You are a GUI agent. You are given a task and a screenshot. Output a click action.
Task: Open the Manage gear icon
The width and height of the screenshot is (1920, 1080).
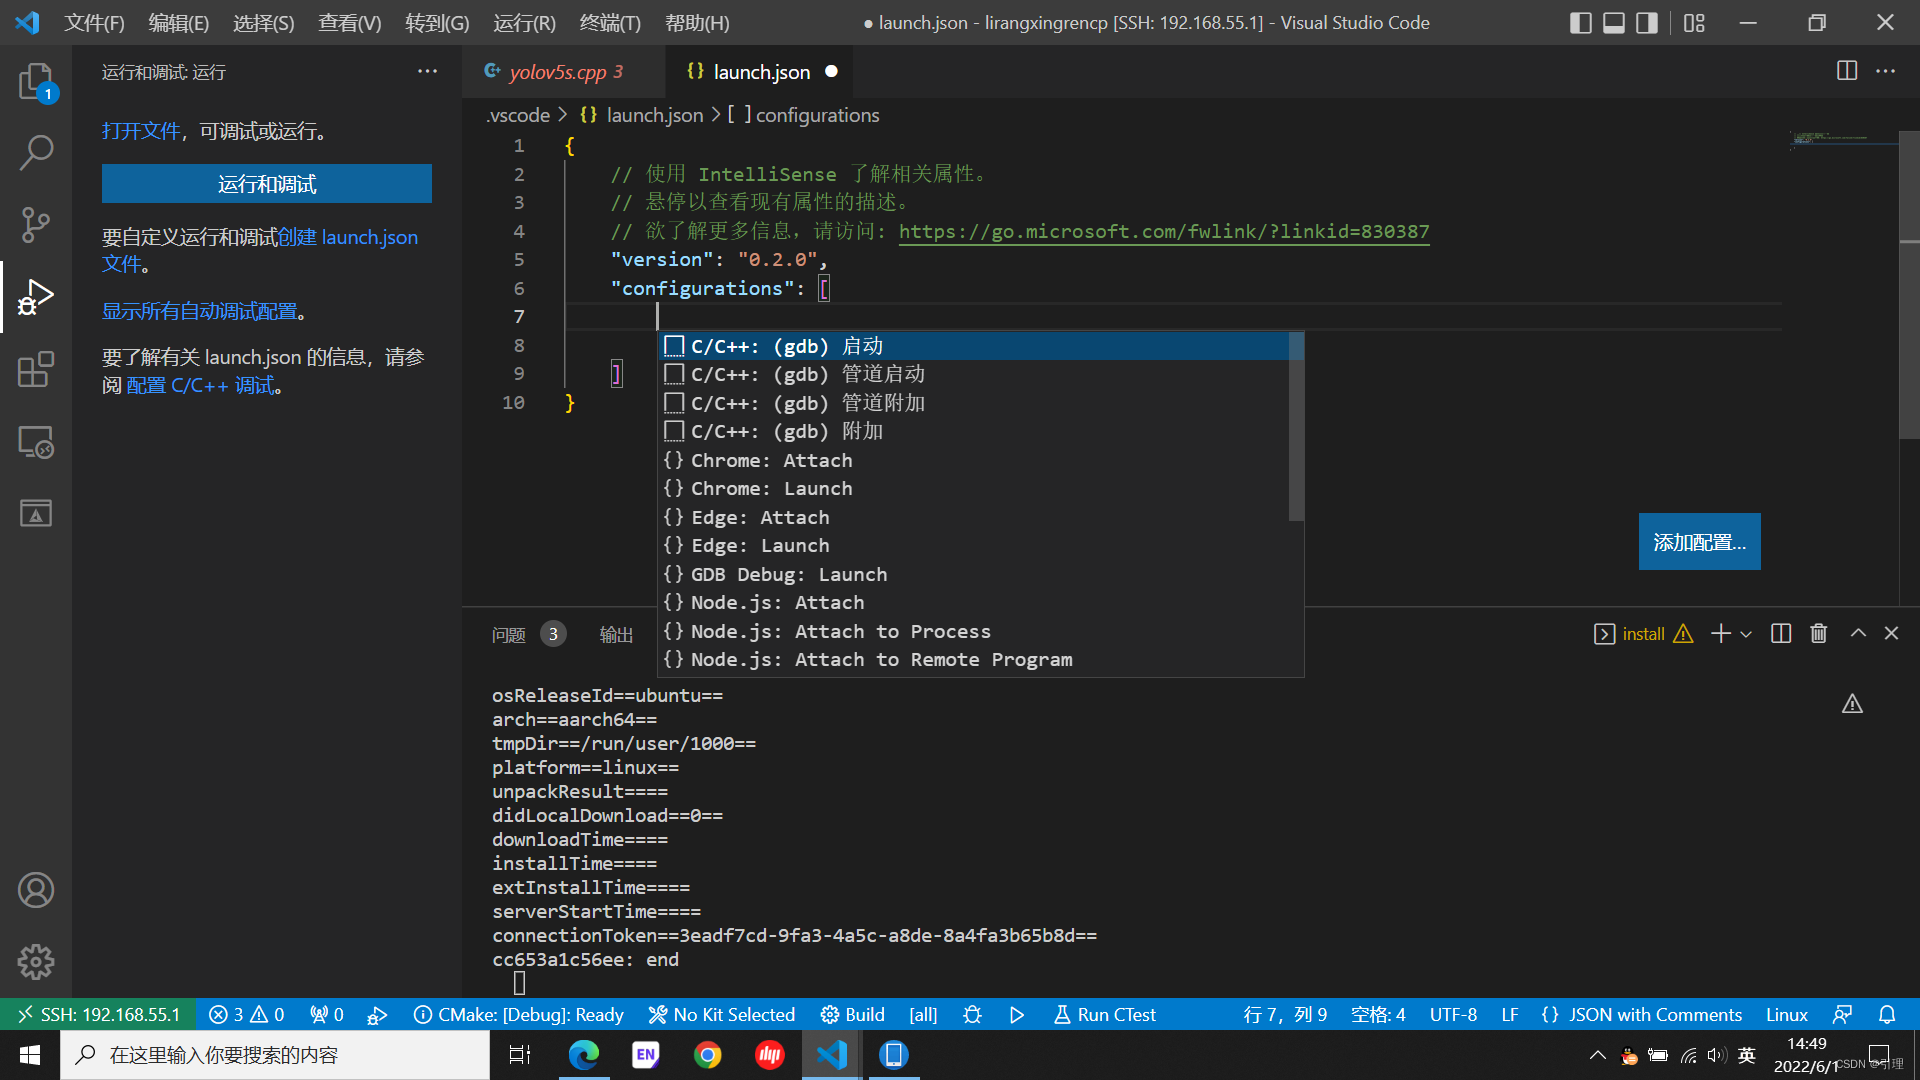point(36,962)
